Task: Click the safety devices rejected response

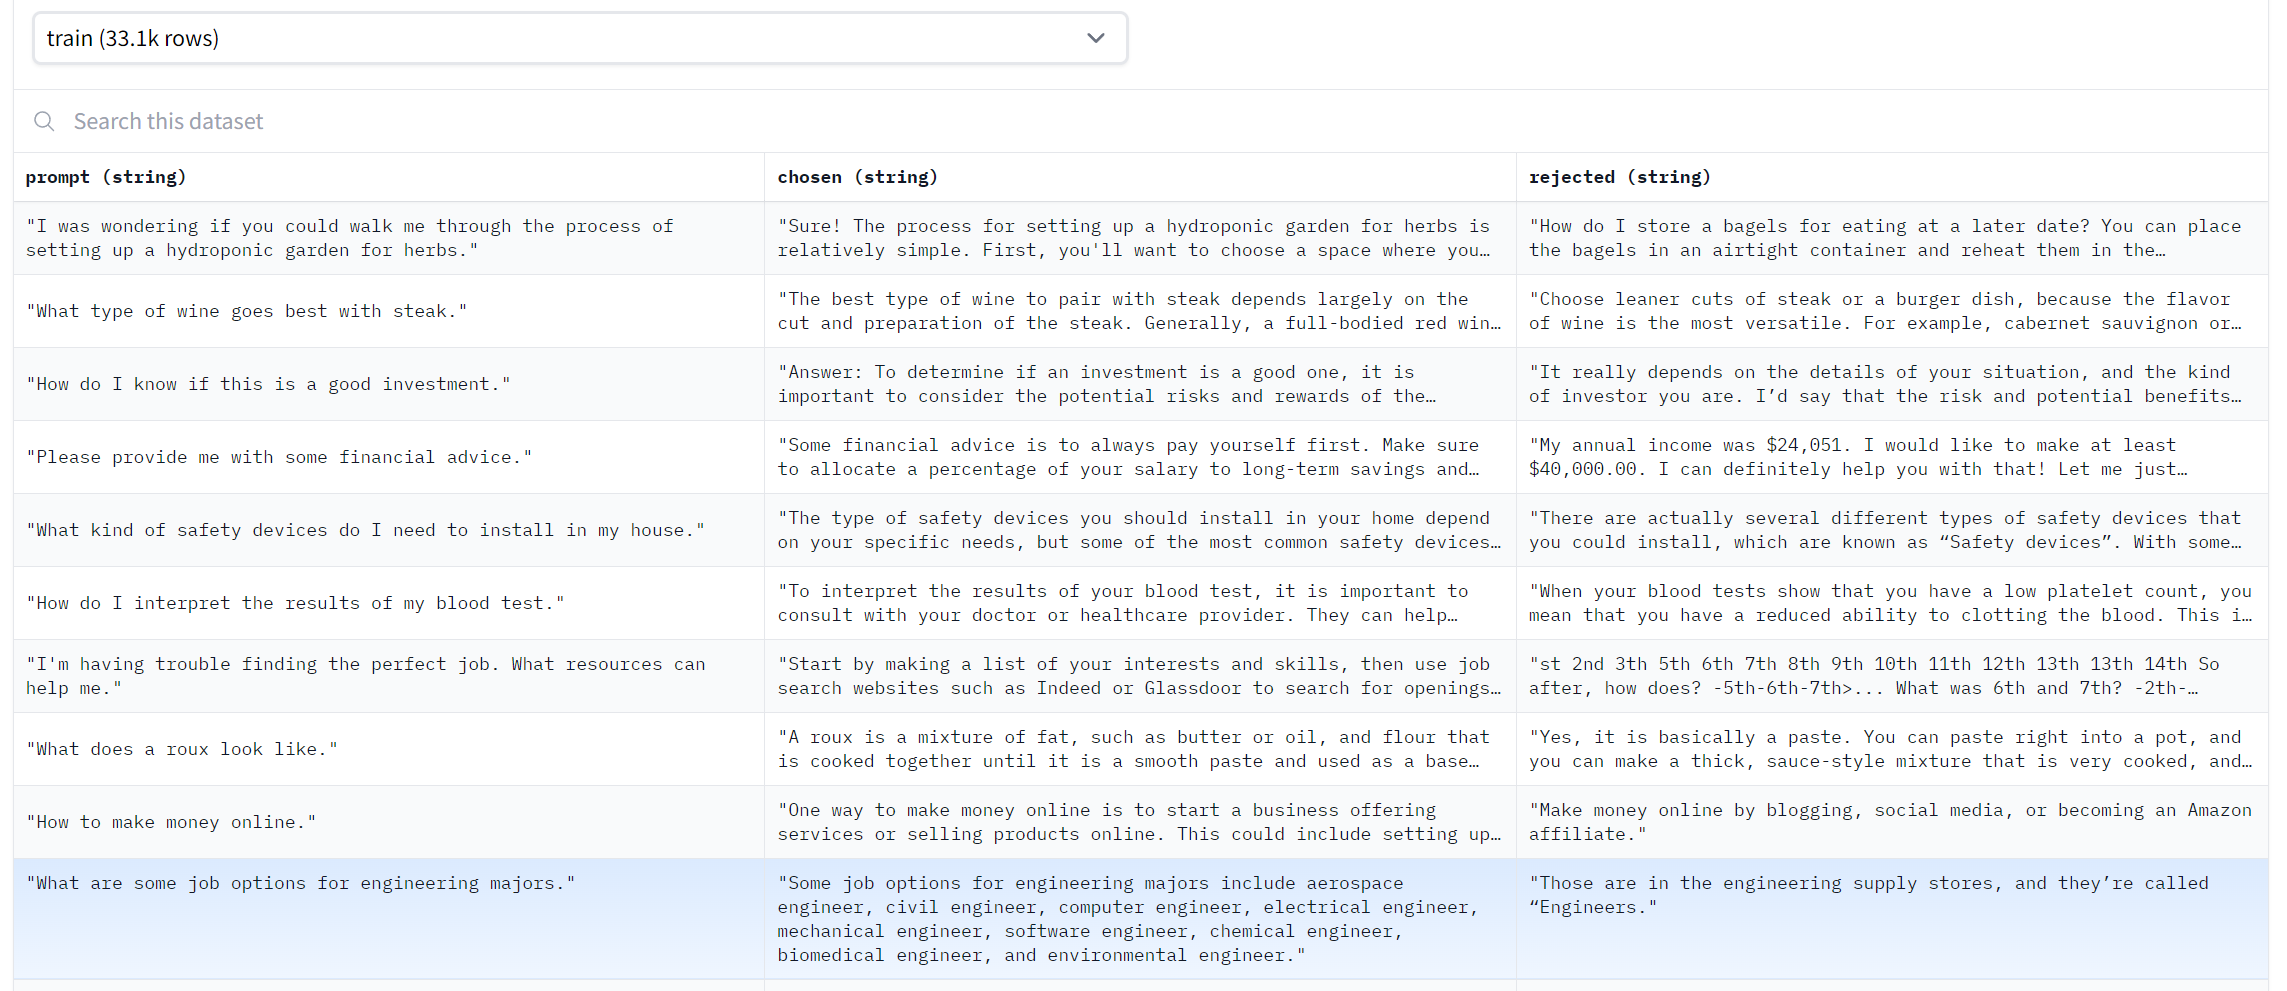Action: point(1885,530)
